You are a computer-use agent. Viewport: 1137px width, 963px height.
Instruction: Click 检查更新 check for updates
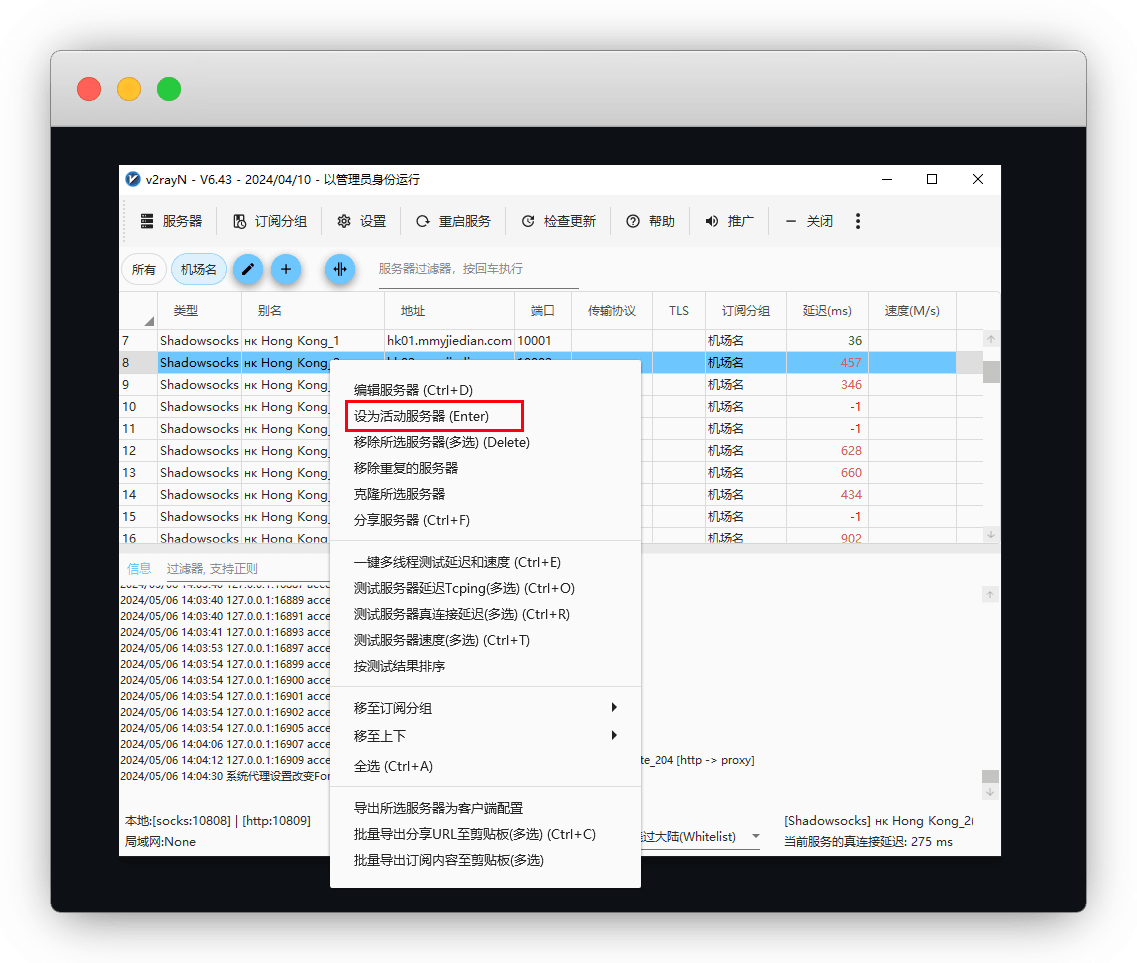(x=558, y=221)
